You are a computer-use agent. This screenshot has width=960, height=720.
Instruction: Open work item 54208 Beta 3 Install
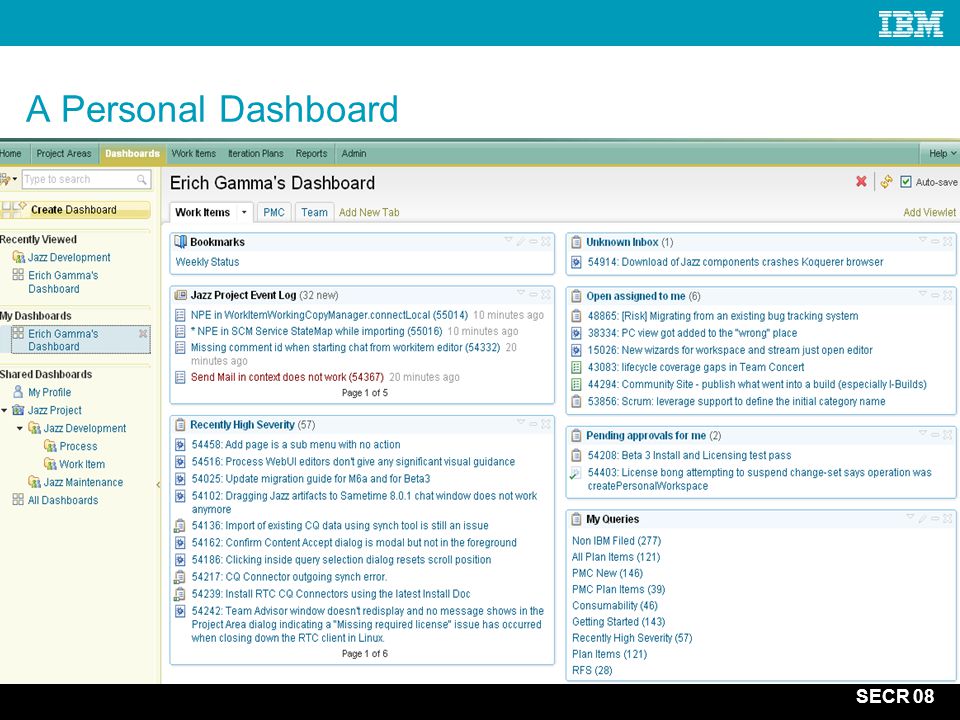[x=689, y=456]
